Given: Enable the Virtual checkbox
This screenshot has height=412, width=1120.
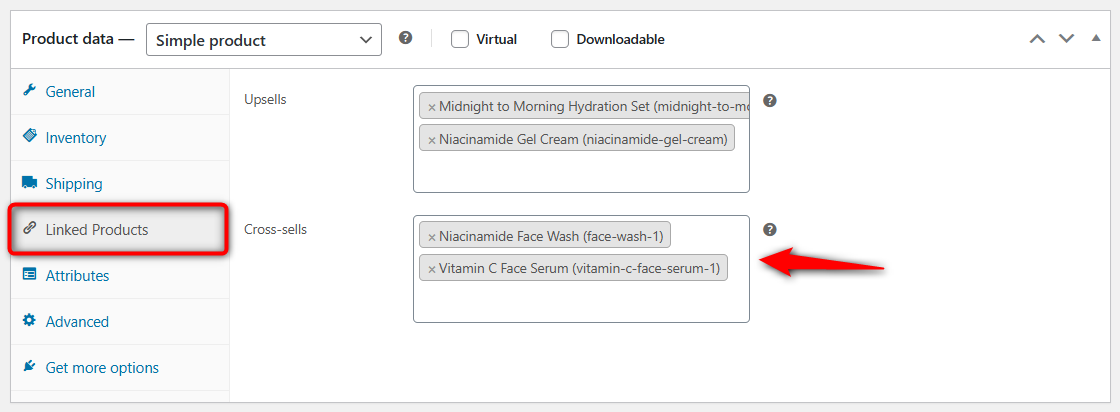Looking at the screenshot, I should click(x=460, y=39).
